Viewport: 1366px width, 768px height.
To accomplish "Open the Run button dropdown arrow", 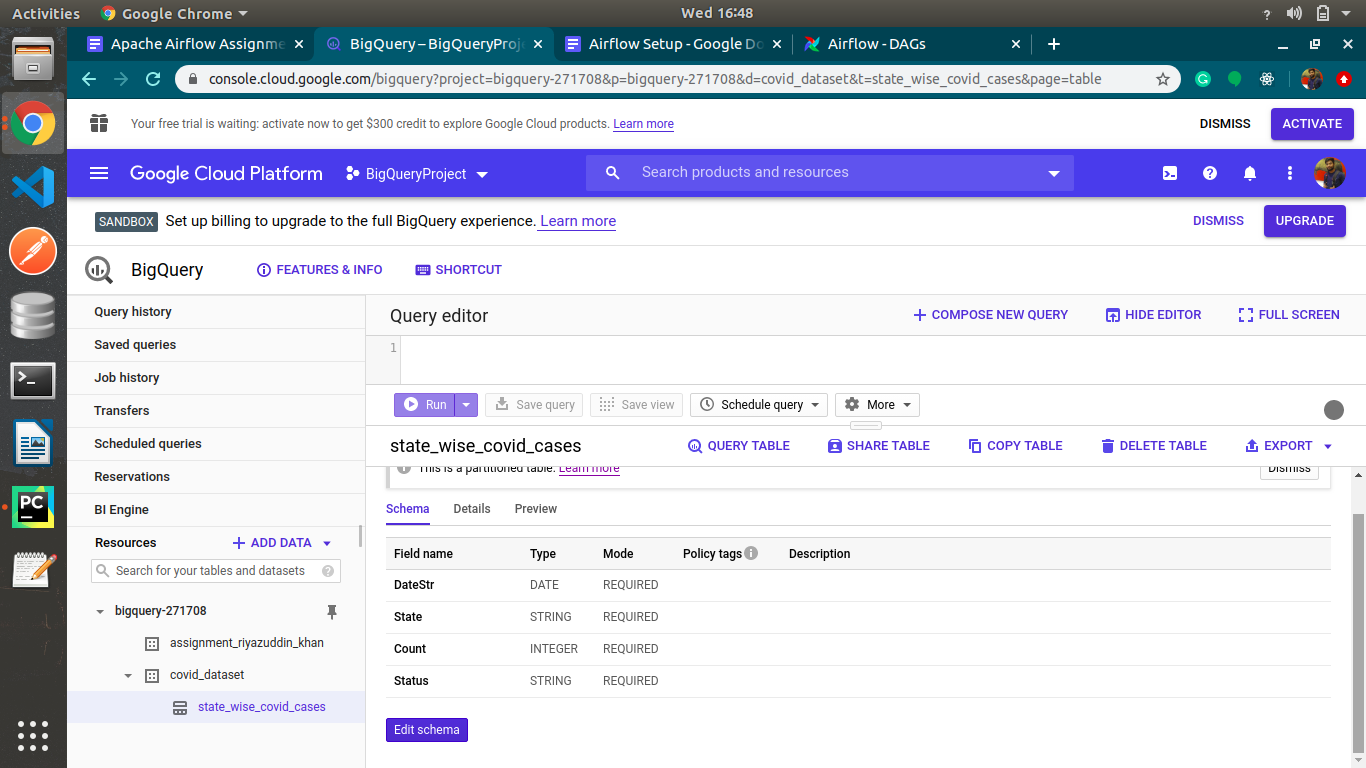I will tap(466, 405).
